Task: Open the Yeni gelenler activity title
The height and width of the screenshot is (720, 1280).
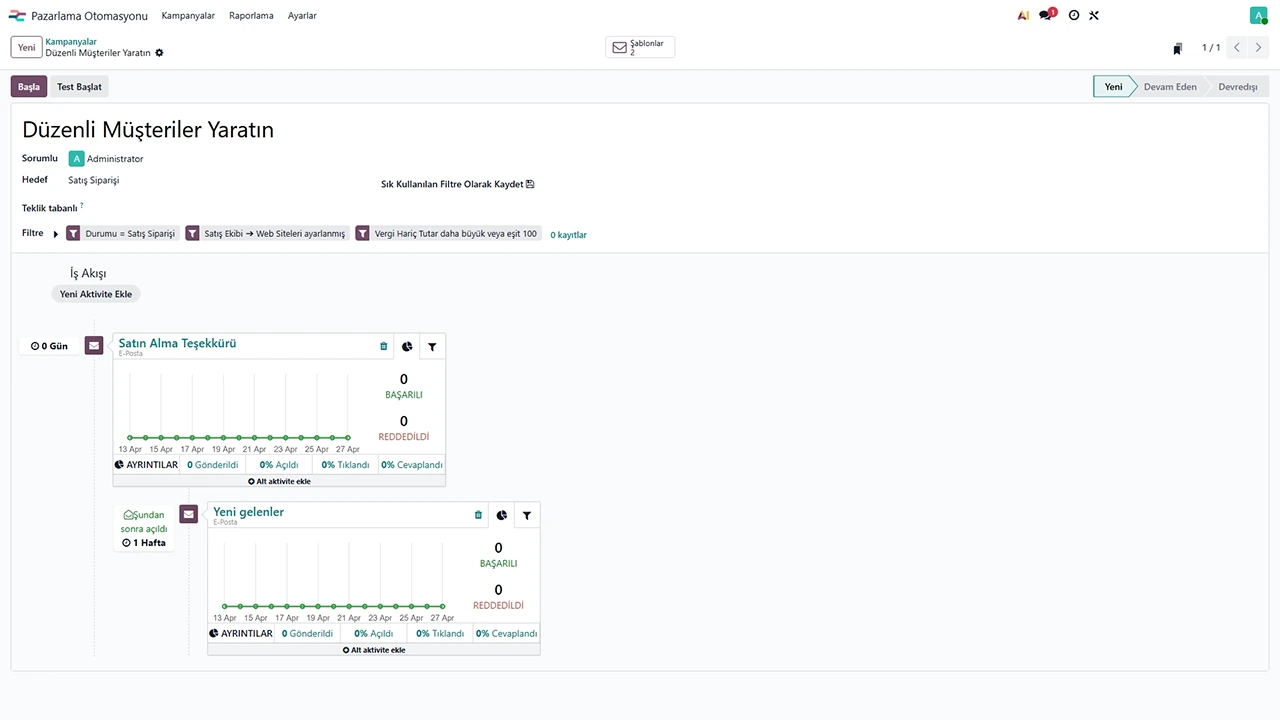Action: point(248,512)
